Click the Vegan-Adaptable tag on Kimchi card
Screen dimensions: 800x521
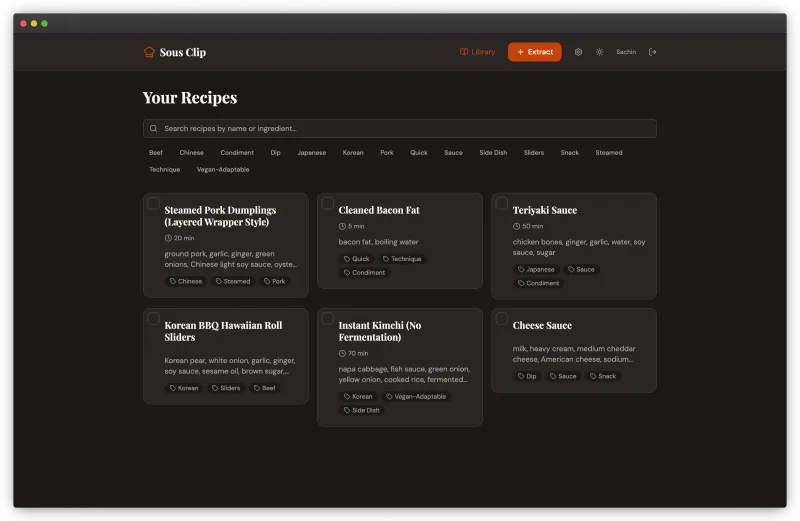click(x=416, y=396)
